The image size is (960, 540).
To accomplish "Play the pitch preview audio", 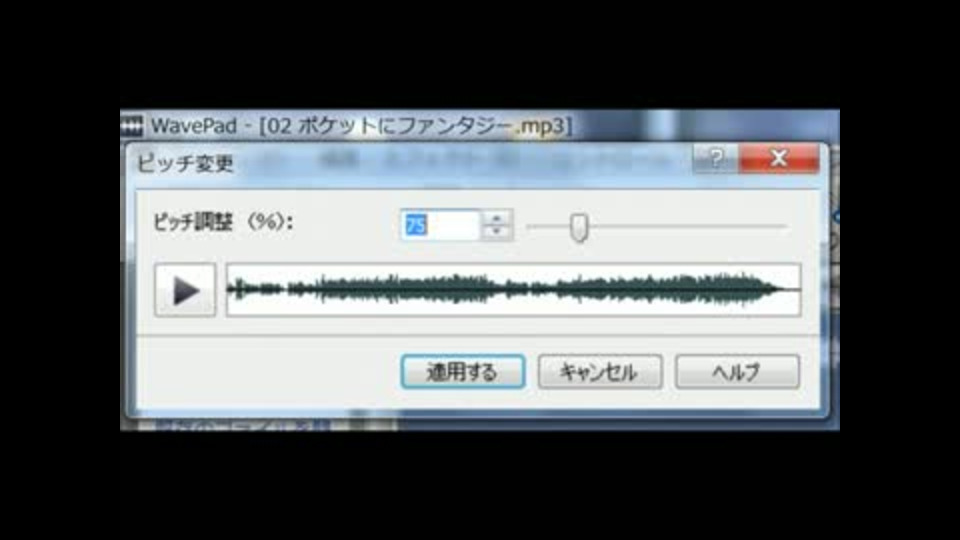I will click(x=185, y=290).
